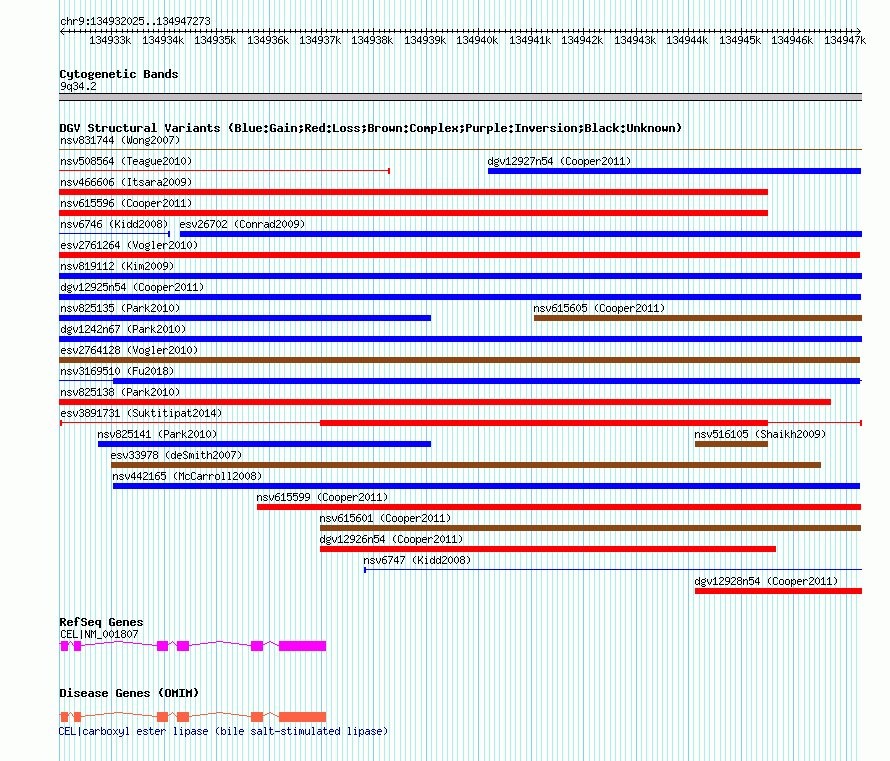Click the CEL|NM_001807 RefSeq gene label

coord(99,634)
